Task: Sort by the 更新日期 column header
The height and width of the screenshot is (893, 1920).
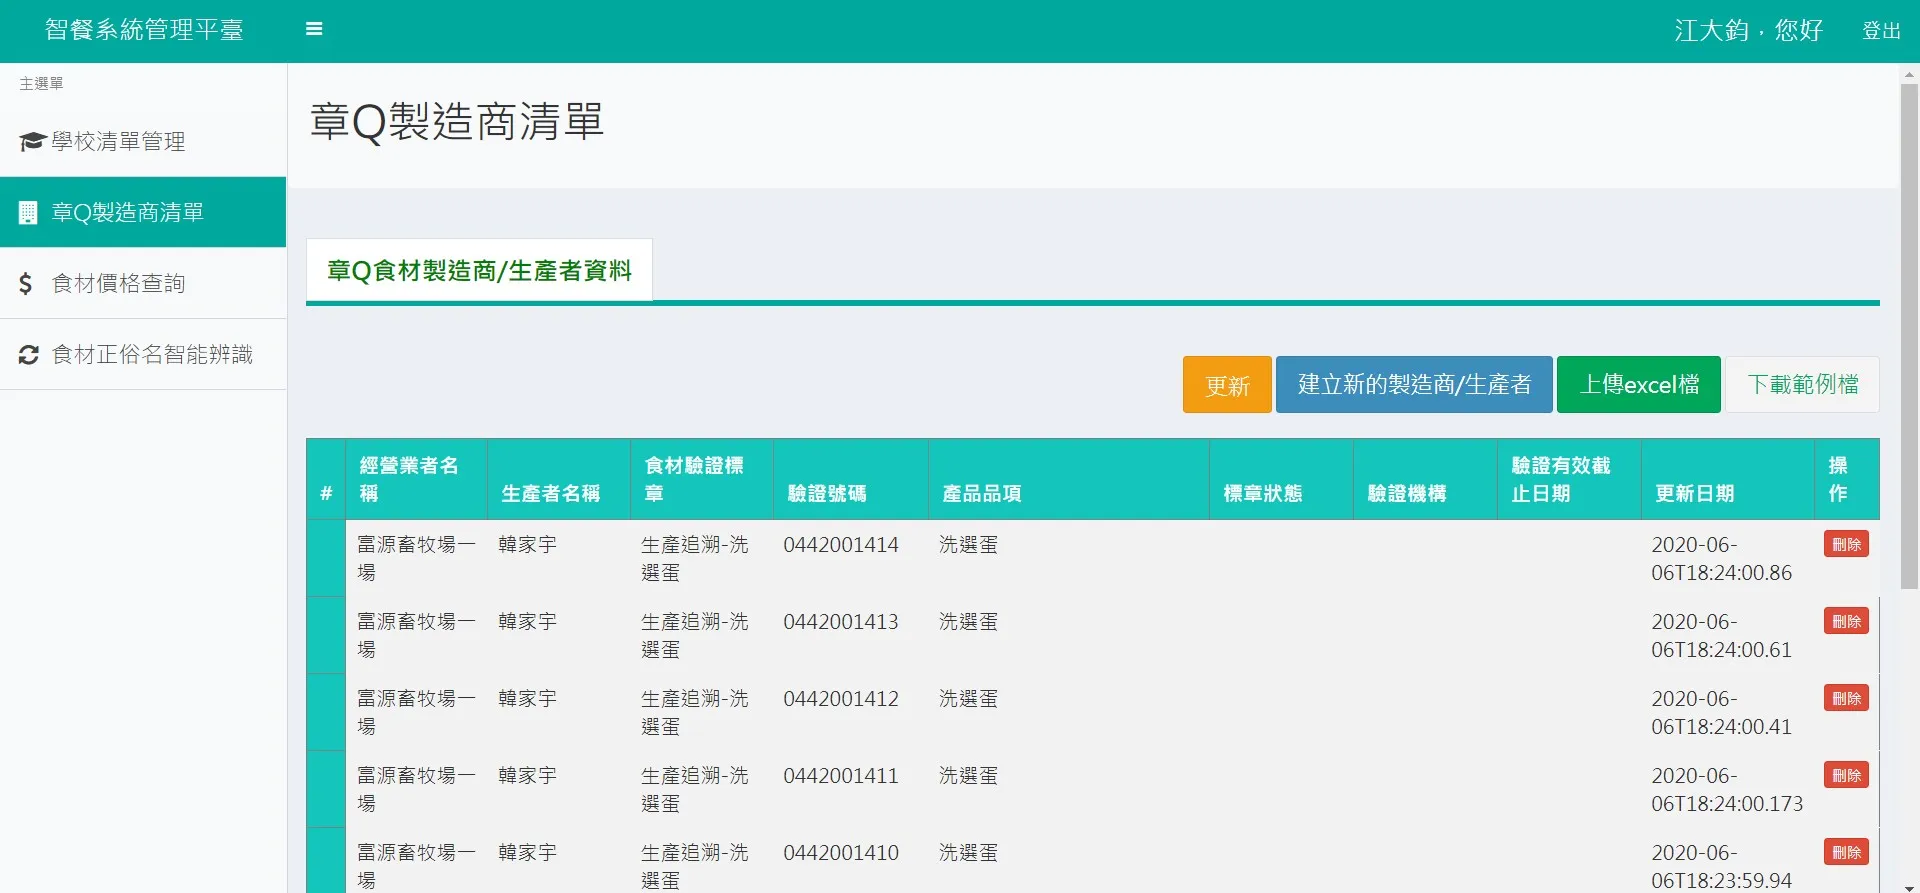Action: click(x=1694, y=493)
